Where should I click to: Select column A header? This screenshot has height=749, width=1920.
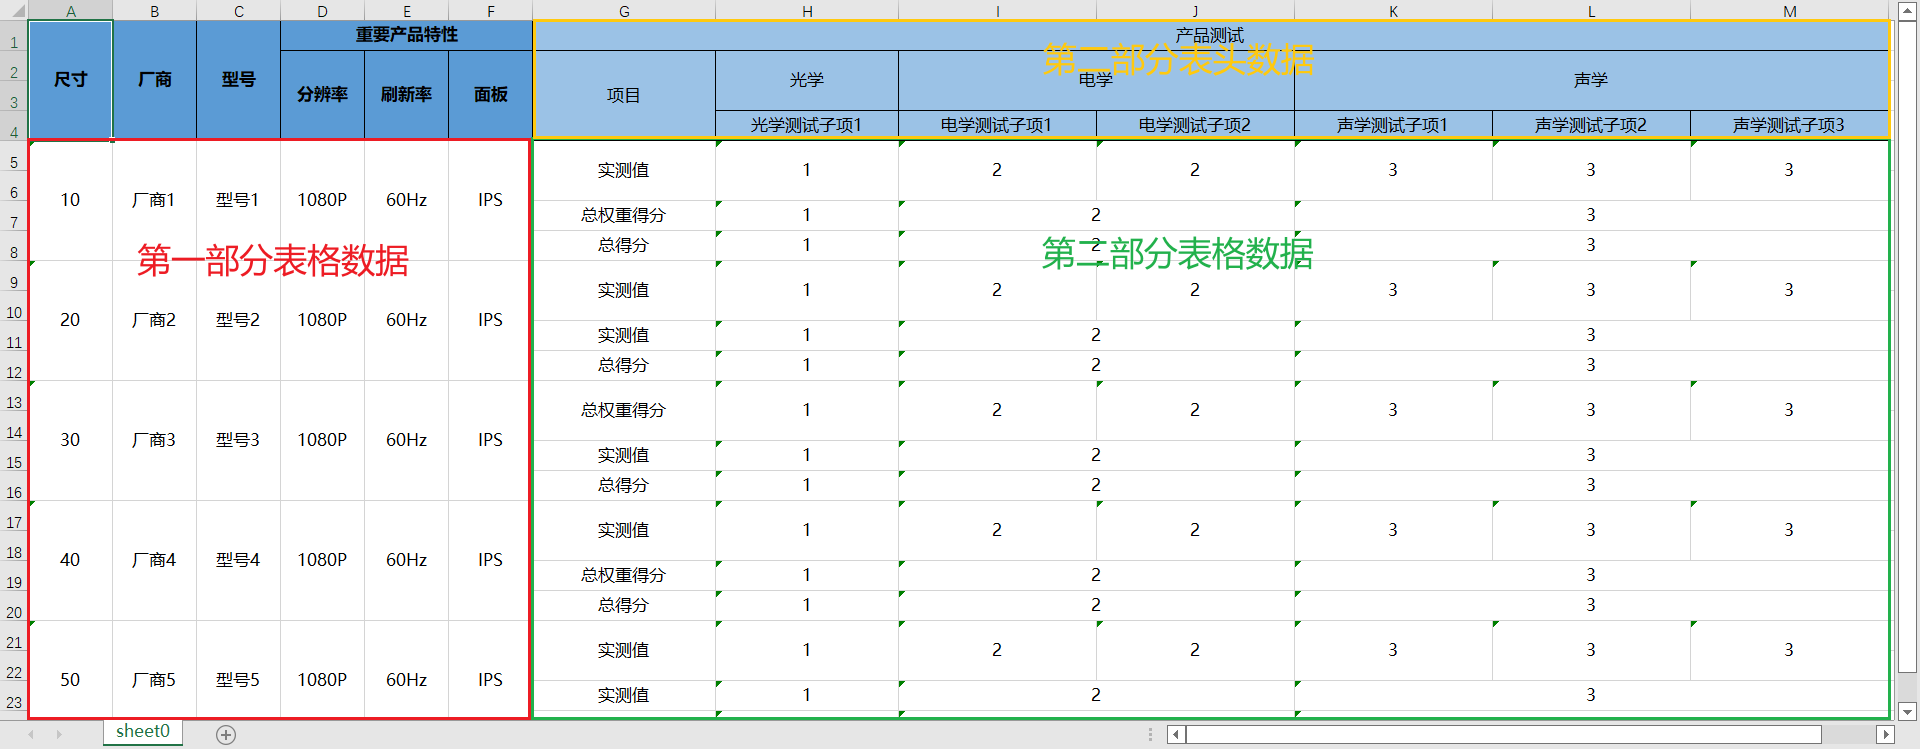pos(70,11)
